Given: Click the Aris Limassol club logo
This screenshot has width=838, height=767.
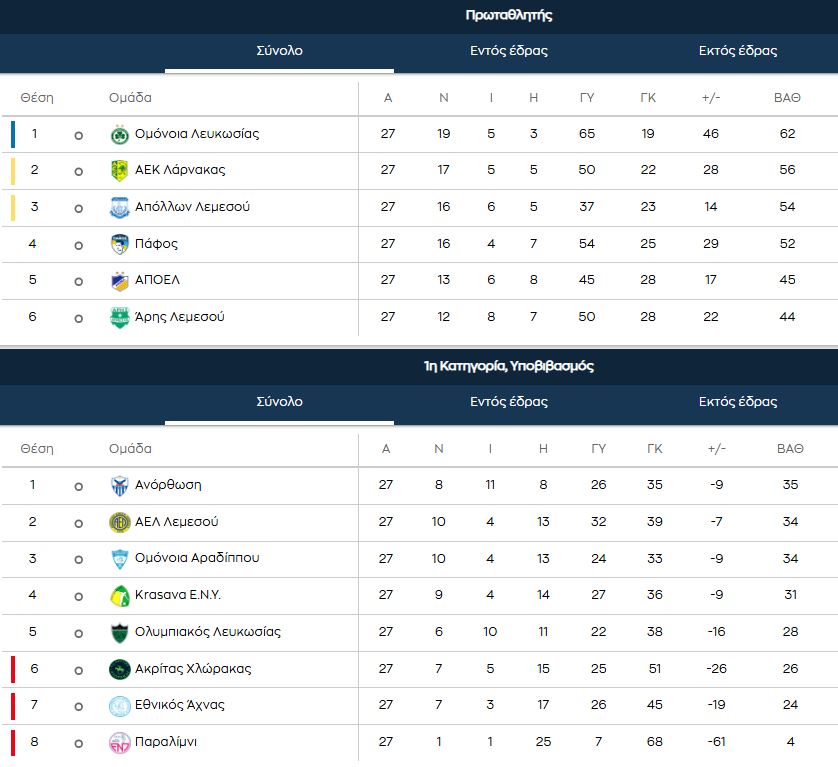Looking at the screenshot, I should [x=119, y=318].
